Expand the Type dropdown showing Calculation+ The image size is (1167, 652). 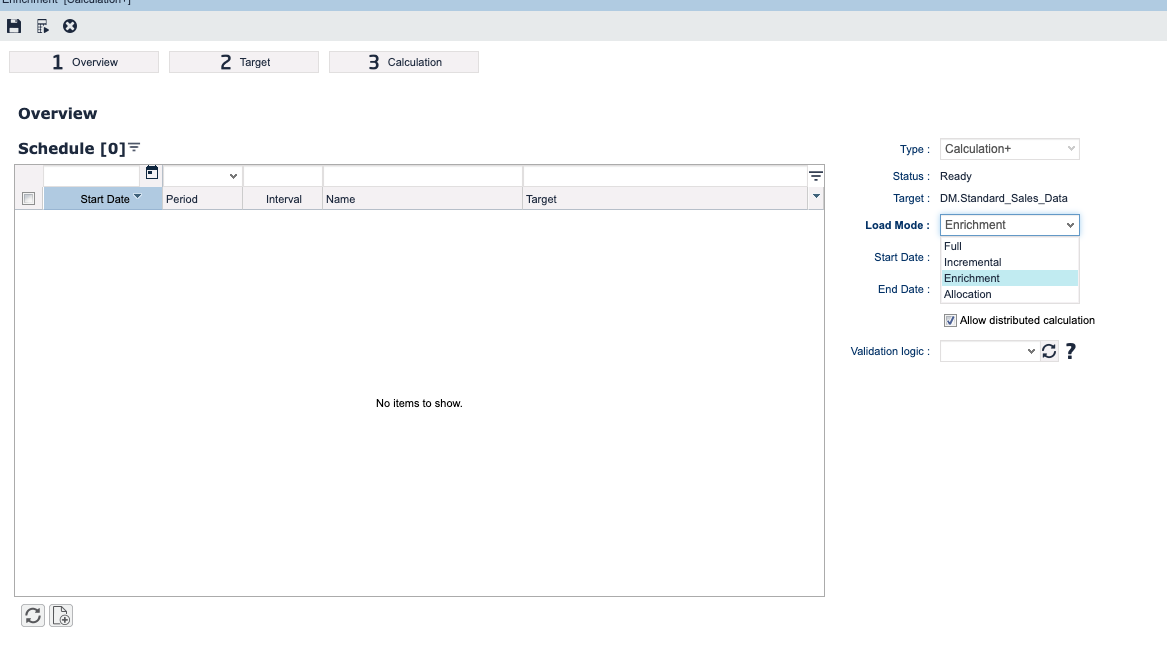click(x=1073, y=148)
